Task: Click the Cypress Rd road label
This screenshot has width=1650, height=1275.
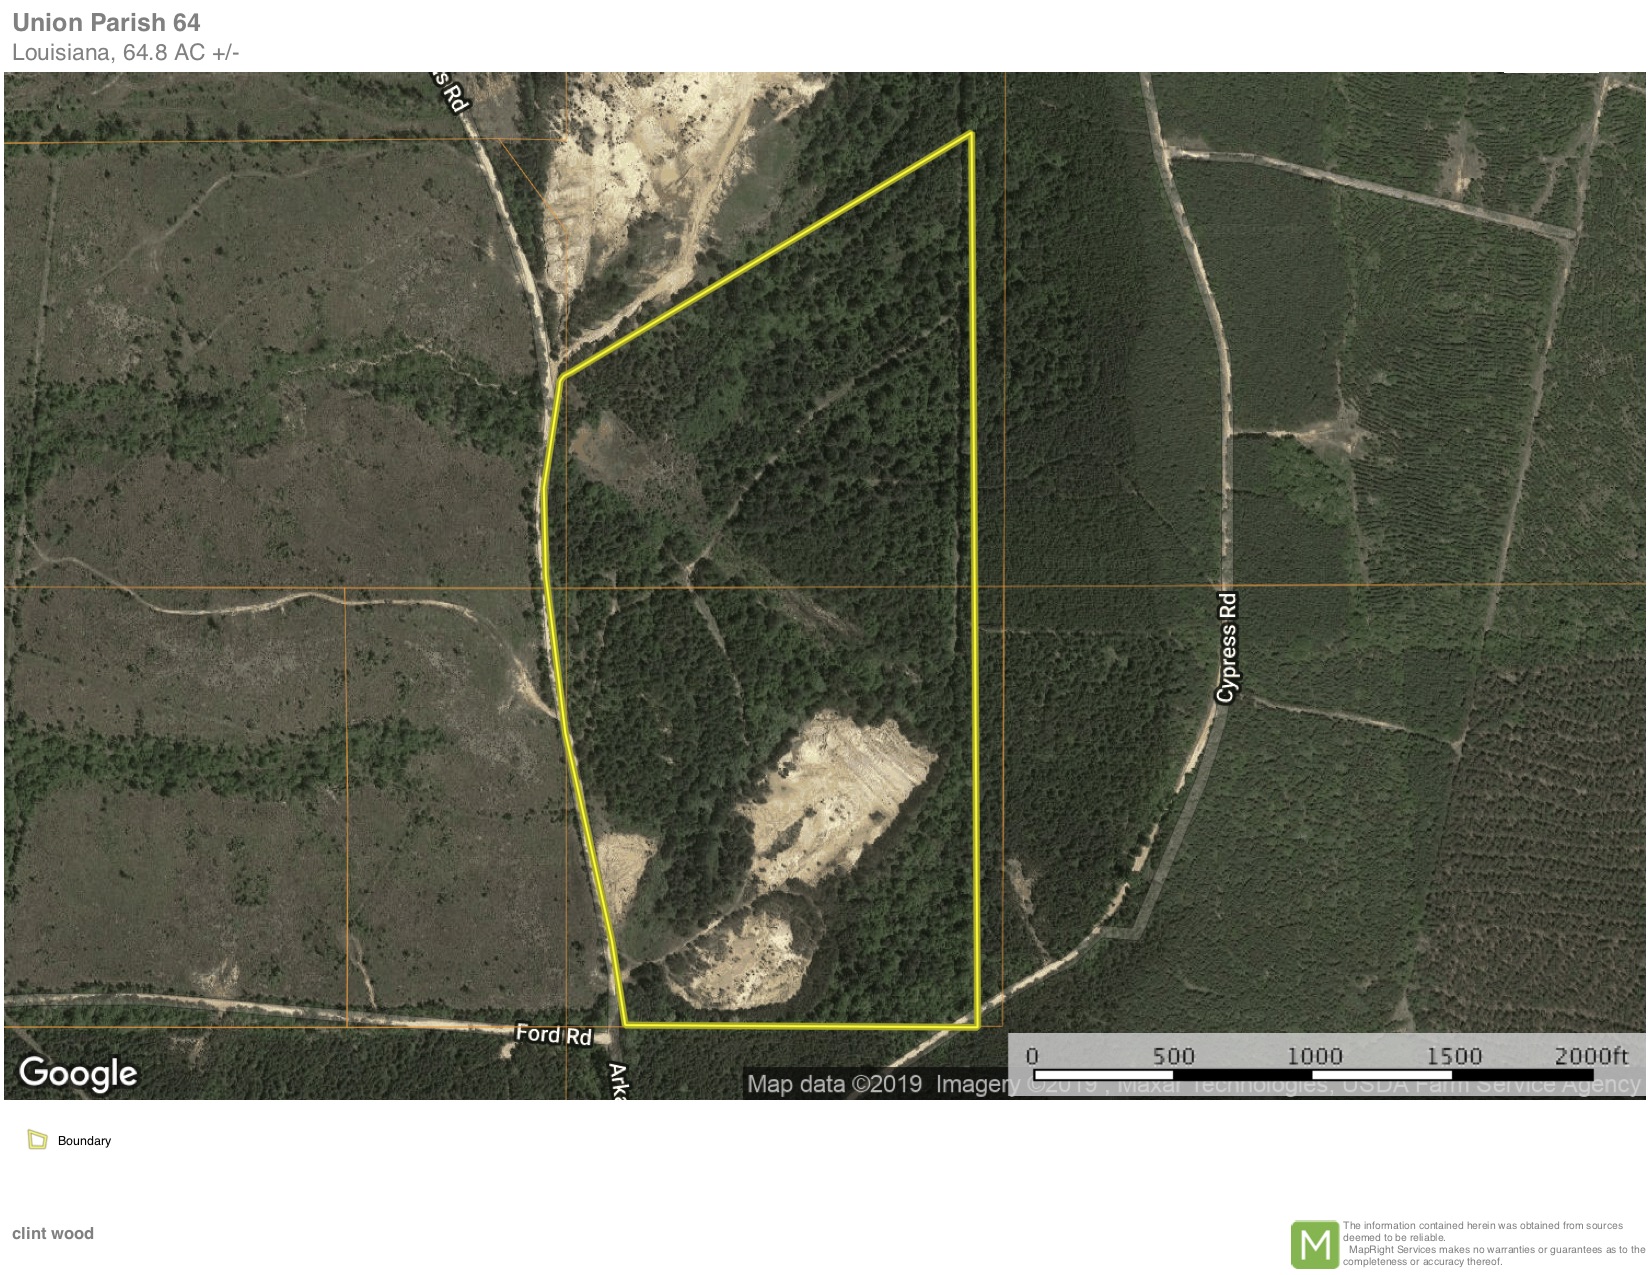Action: (x=1227, y=647)
